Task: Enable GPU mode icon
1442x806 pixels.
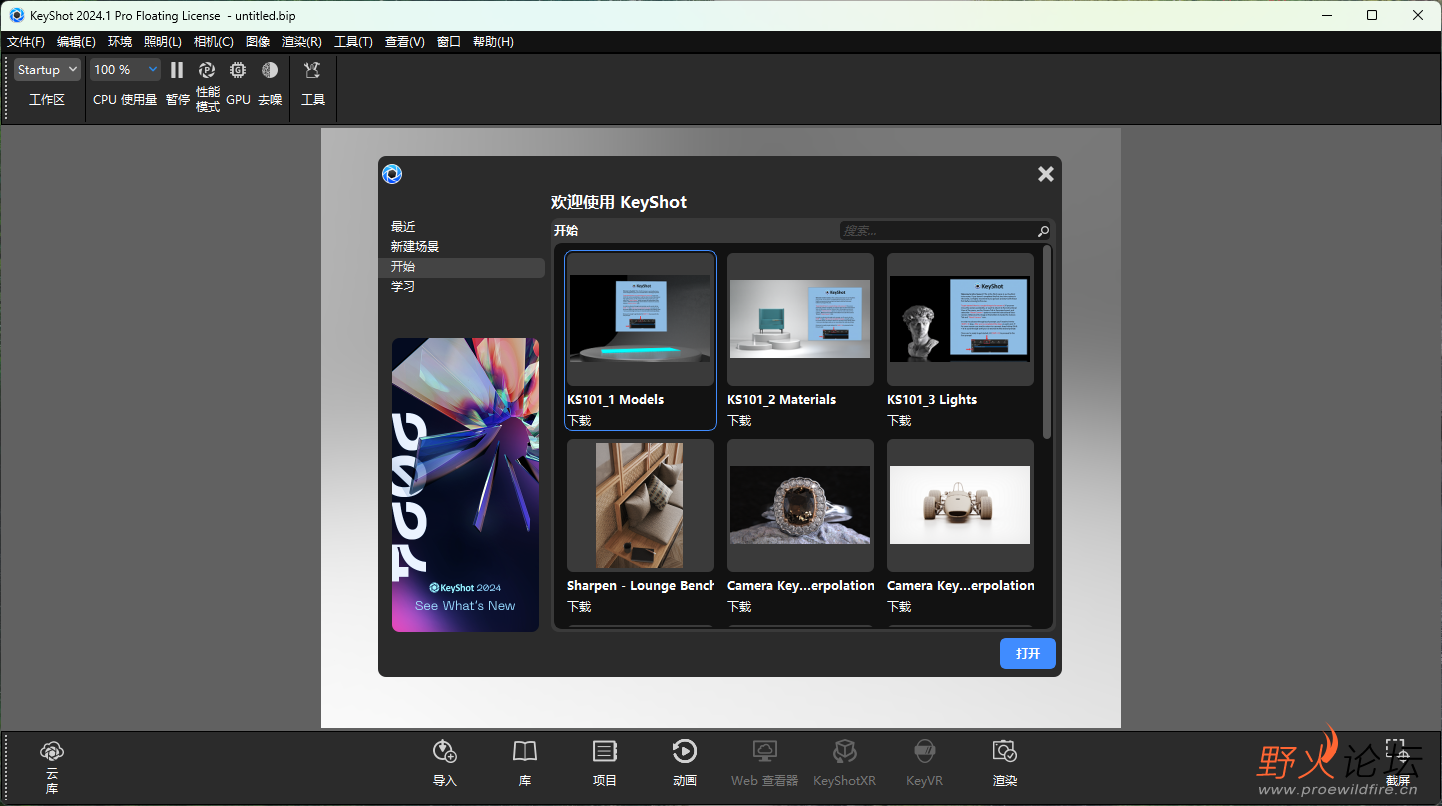Action: pos(238,70)
